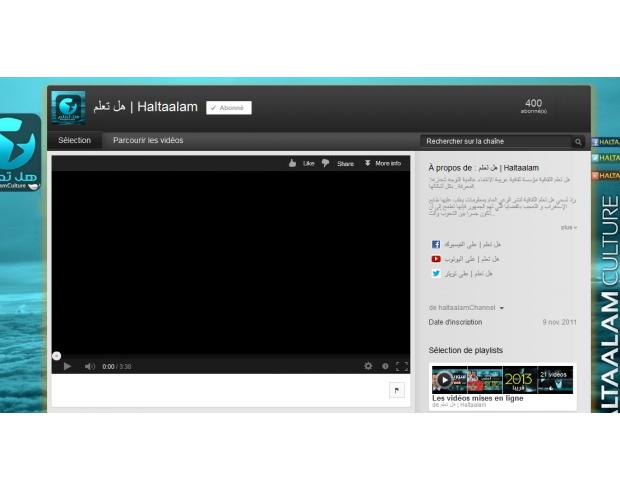Click the flag report icon below video
This screenshot has height=490, width=620.
[397, 391]
